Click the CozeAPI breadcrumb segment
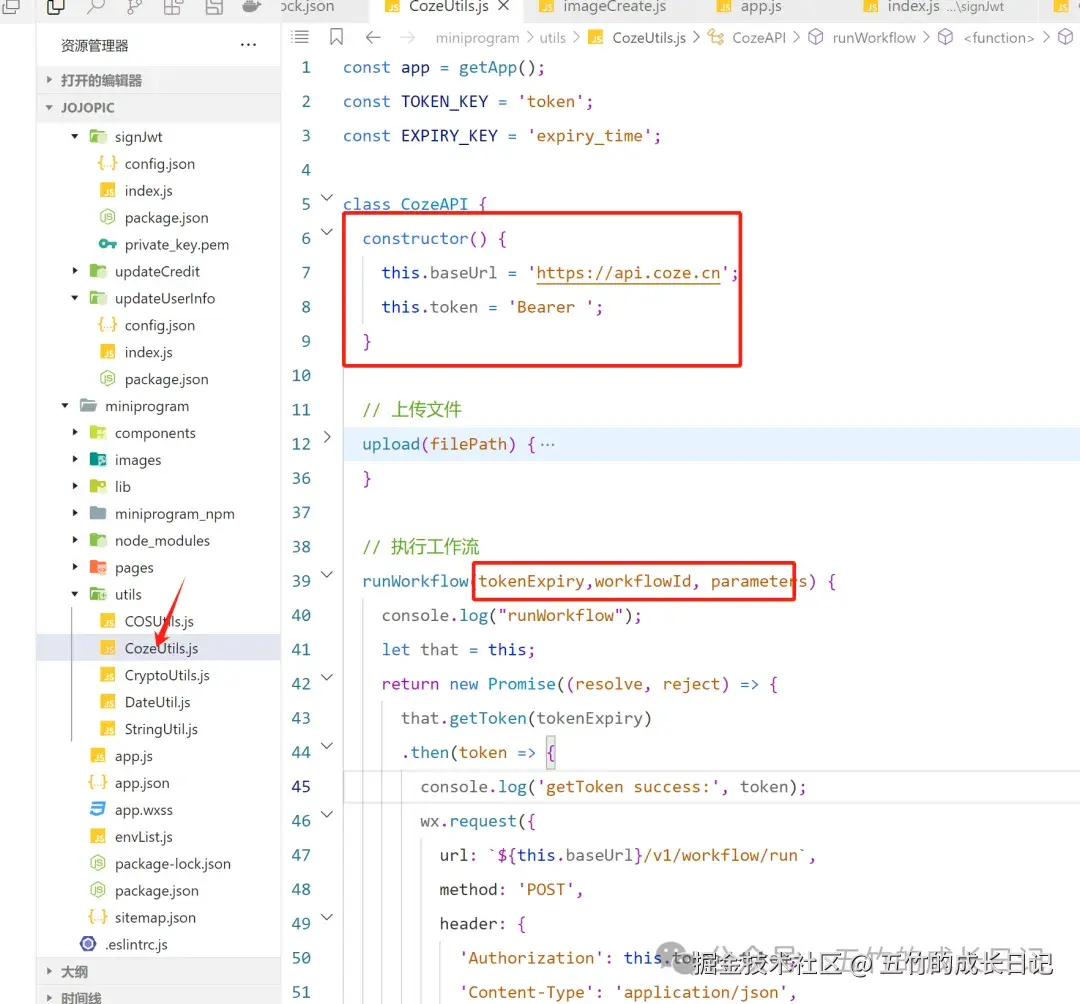The height and width of the screenshot is (1004, 1080). pyautogui.click(x=758, y=38)
